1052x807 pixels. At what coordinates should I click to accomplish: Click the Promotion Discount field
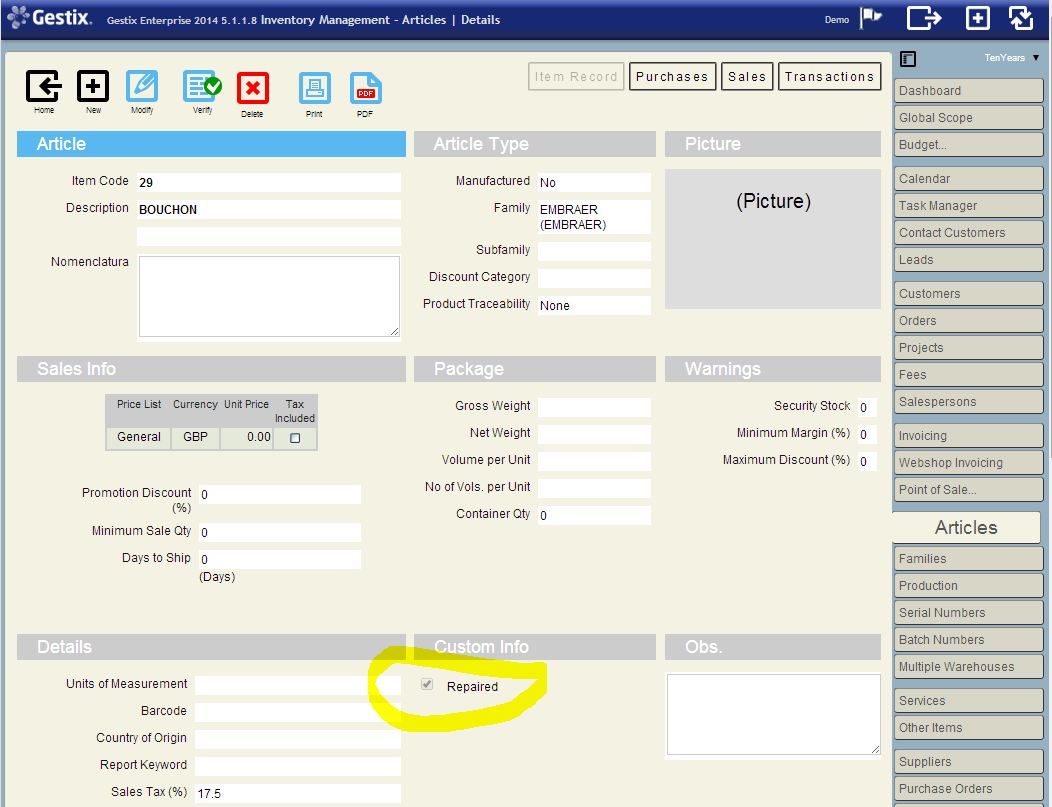point(280,494)
